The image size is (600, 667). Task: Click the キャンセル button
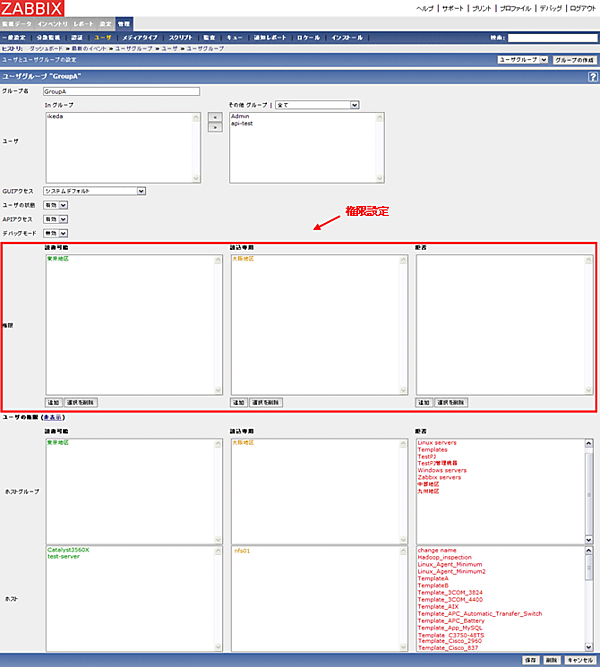580,660
